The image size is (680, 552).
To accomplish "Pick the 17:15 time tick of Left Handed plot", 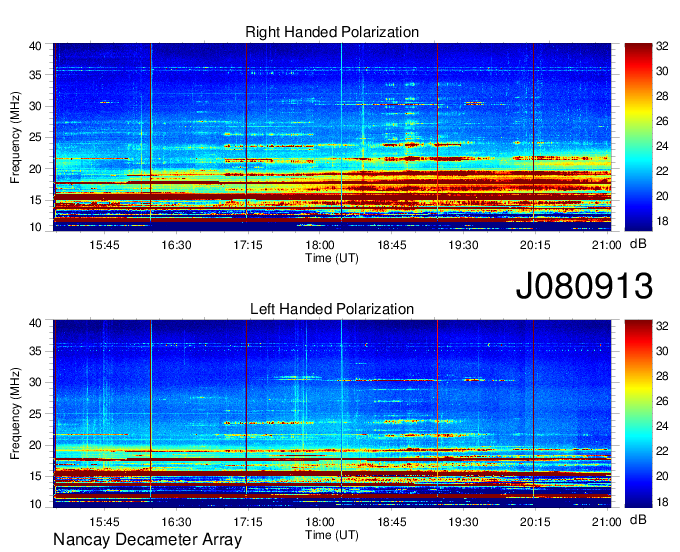I will (x=248, y=522).
